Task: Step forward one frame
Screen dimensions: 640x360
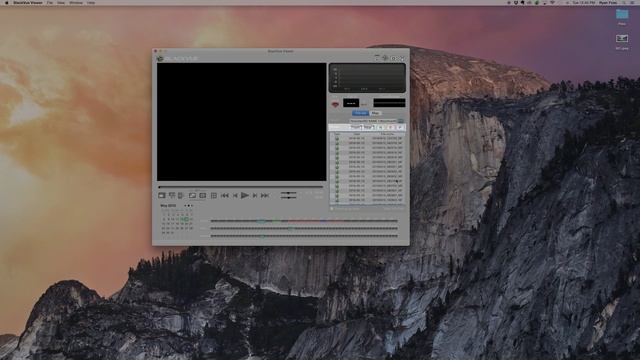Action: click(255, 196)
